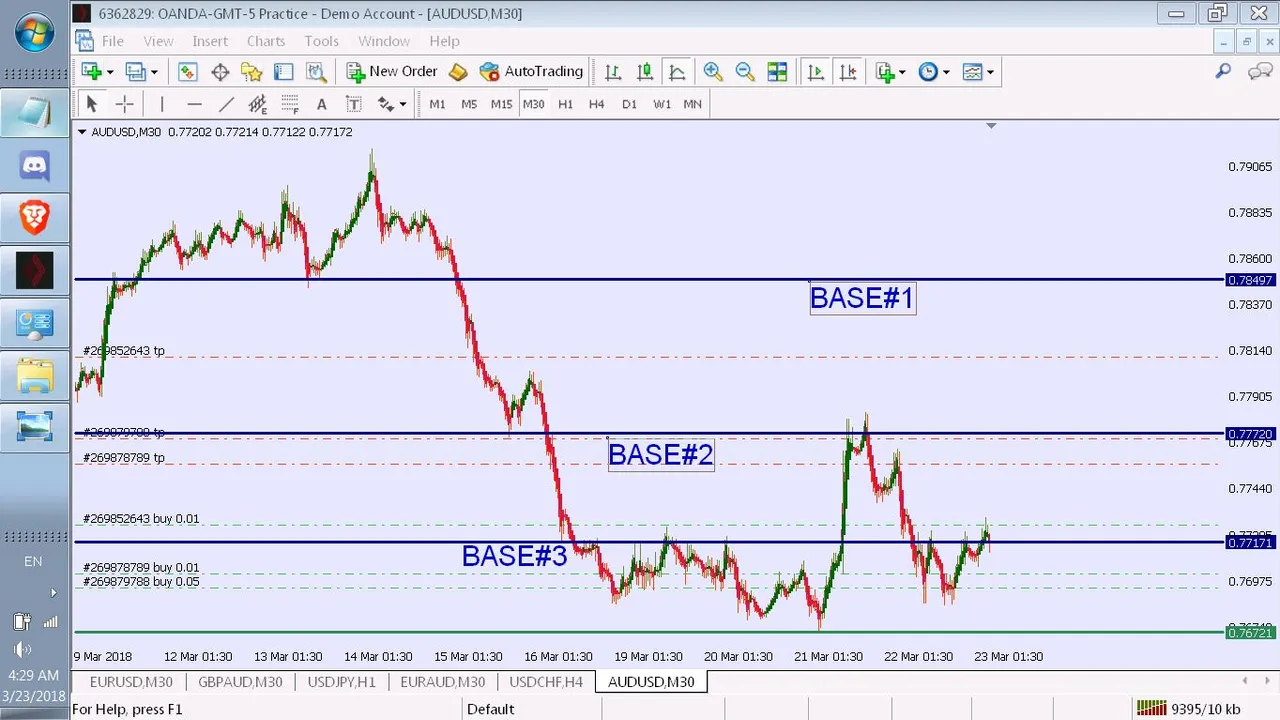This screenshot has height=720, width=1280.
Task: Select the Vertical Line drawing tool
Action: [x=162, y=104]
